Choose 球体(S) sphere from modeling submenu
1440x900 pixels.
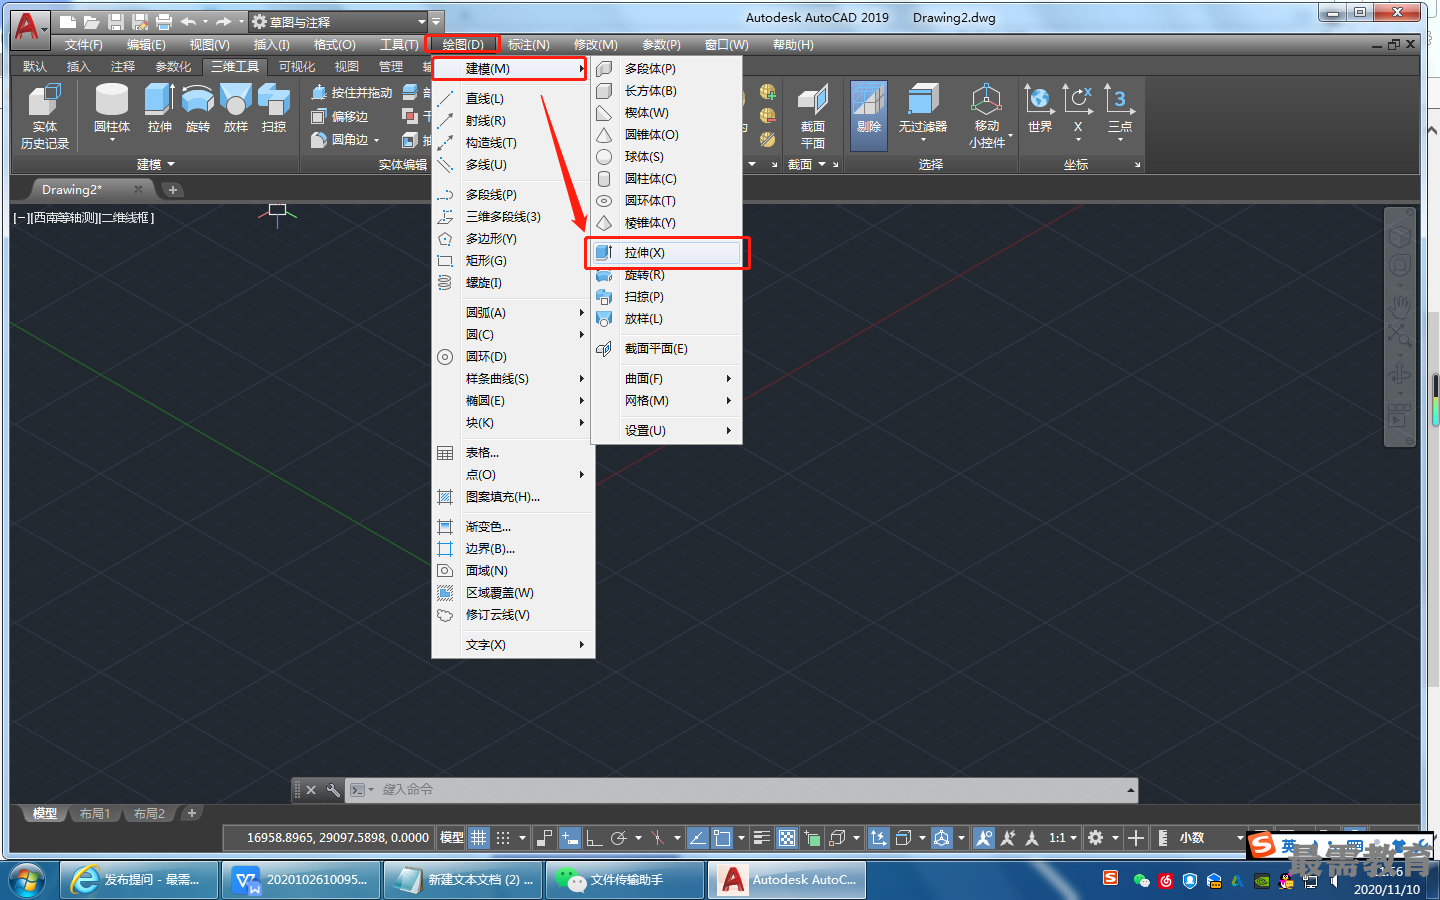tap(667, 157)
